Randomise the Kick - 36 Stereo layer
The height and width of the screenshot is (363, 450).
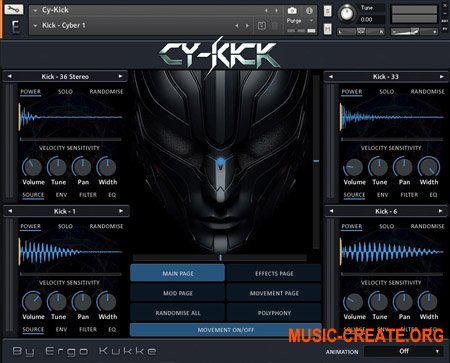(x=106, y=92)
